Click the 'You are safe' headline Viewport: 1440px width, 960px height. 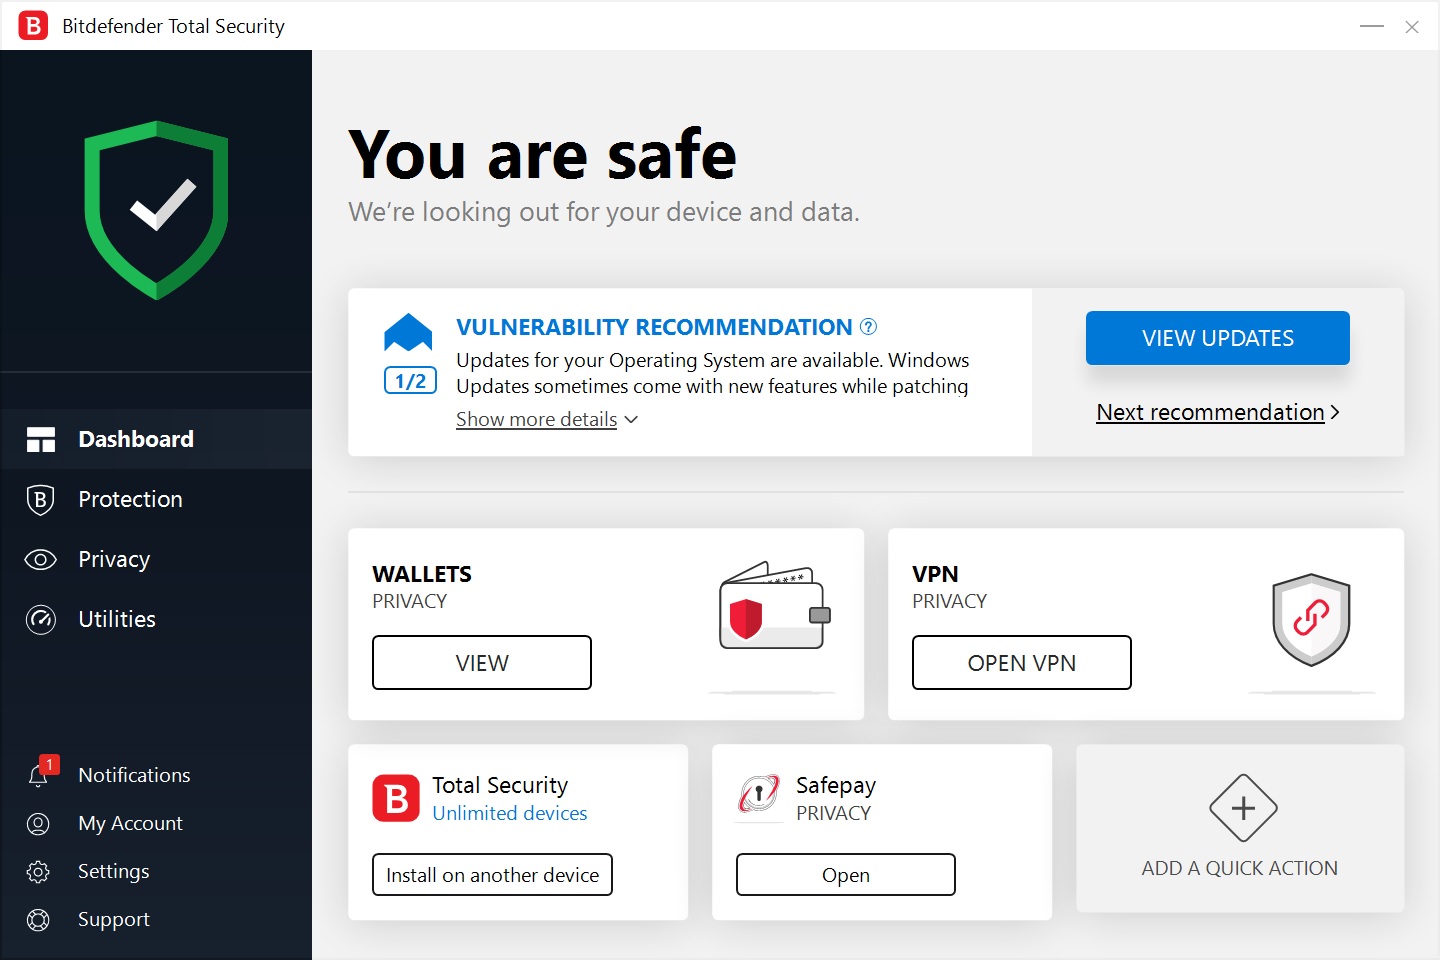coord(542,156)
